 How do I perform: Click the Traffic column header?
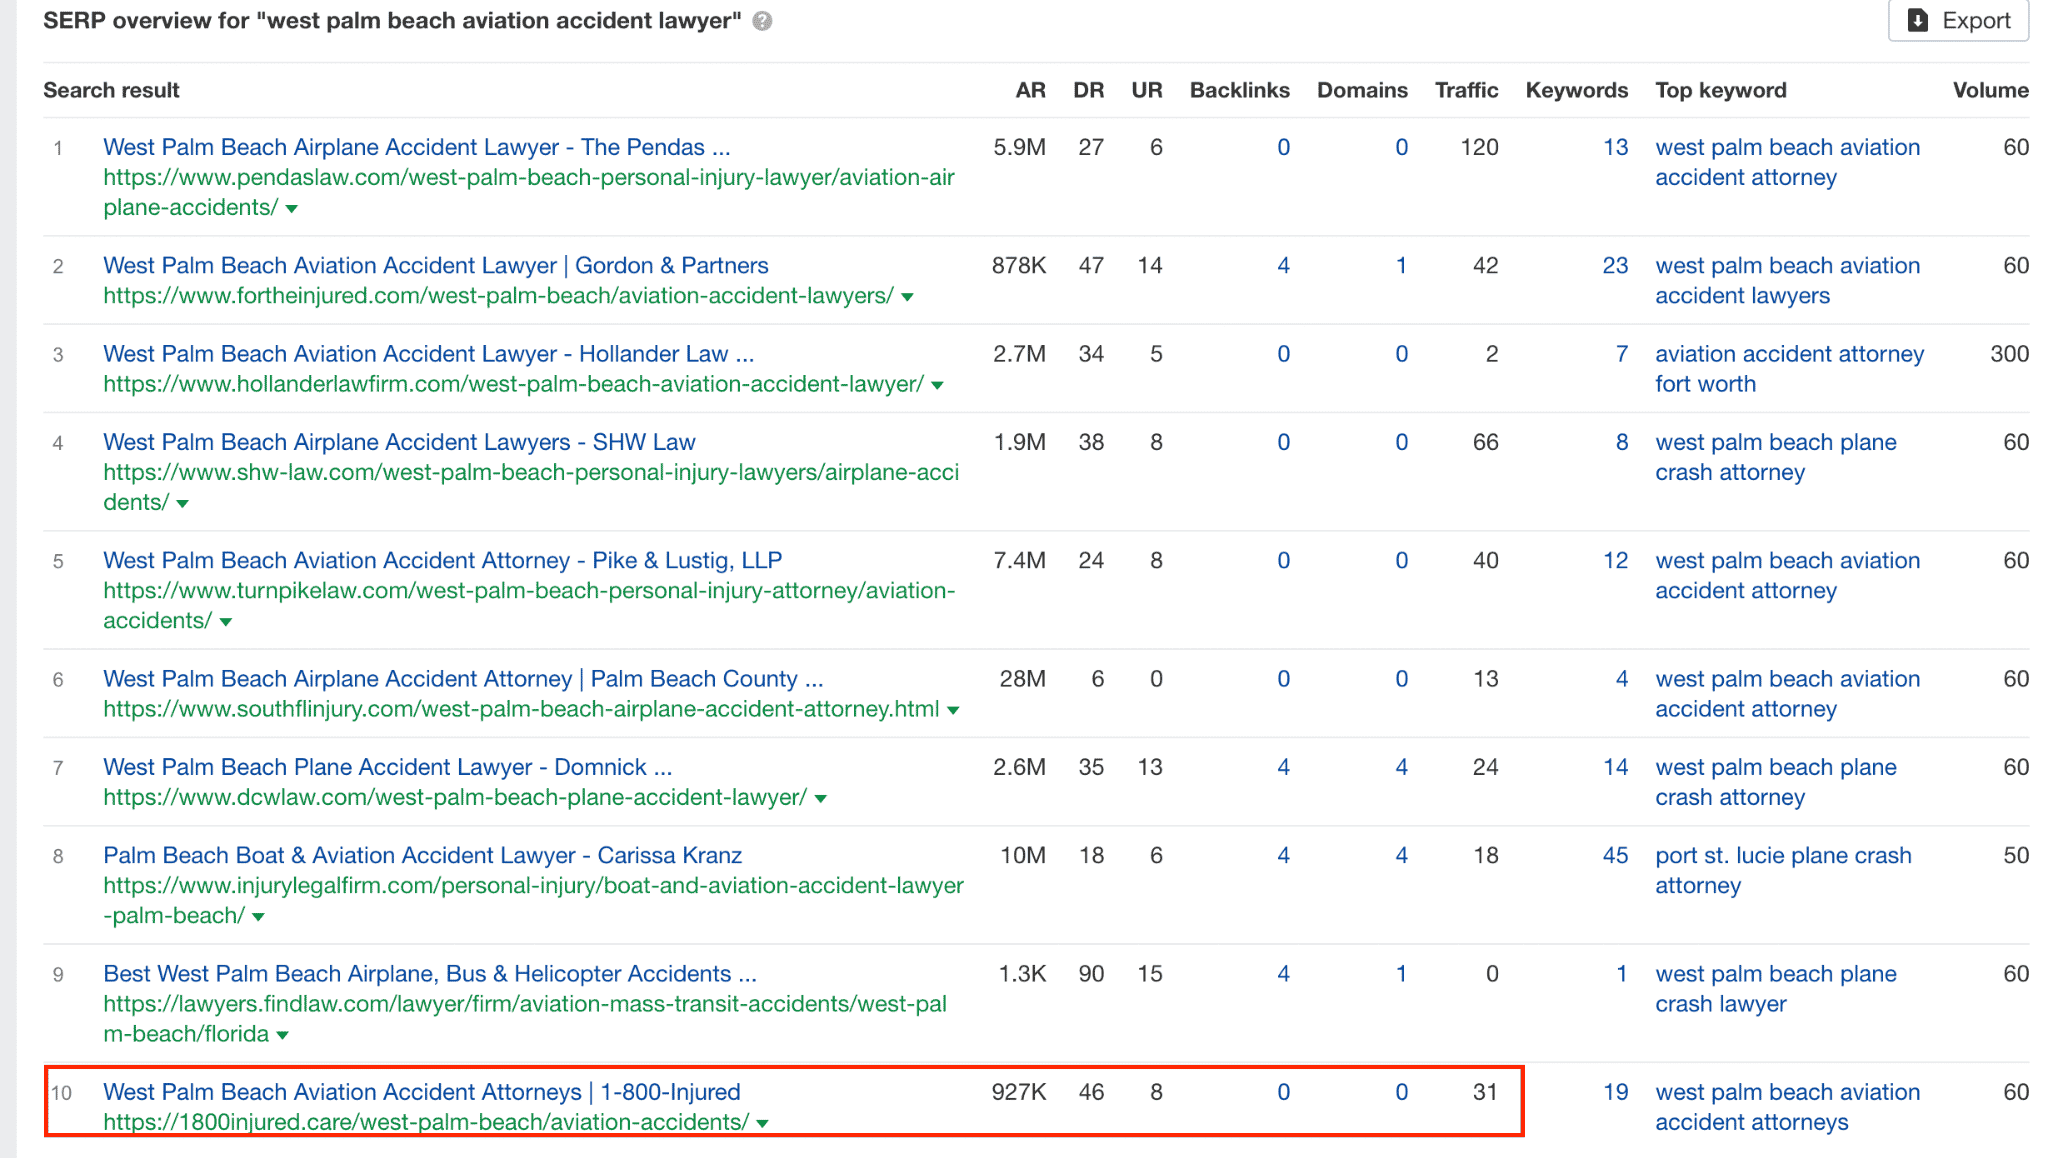coord(1466,90)
